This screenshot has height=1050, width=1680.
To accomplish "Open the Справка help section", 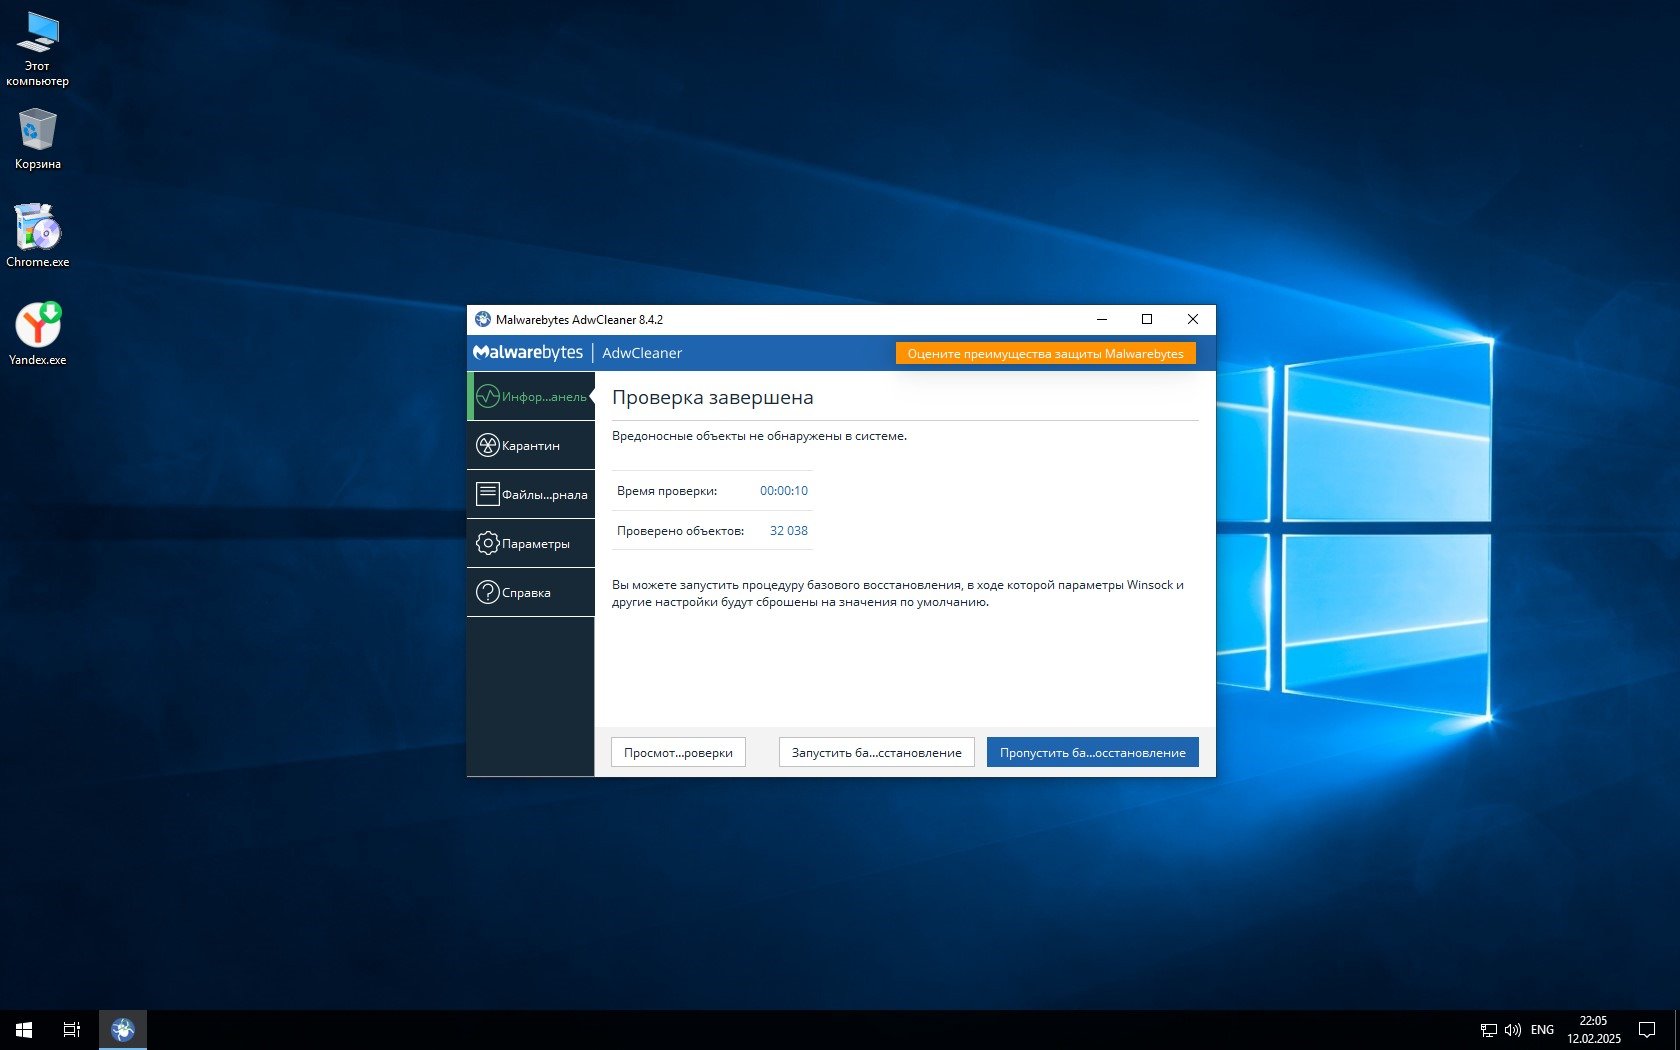I will [x=530, y=593].
